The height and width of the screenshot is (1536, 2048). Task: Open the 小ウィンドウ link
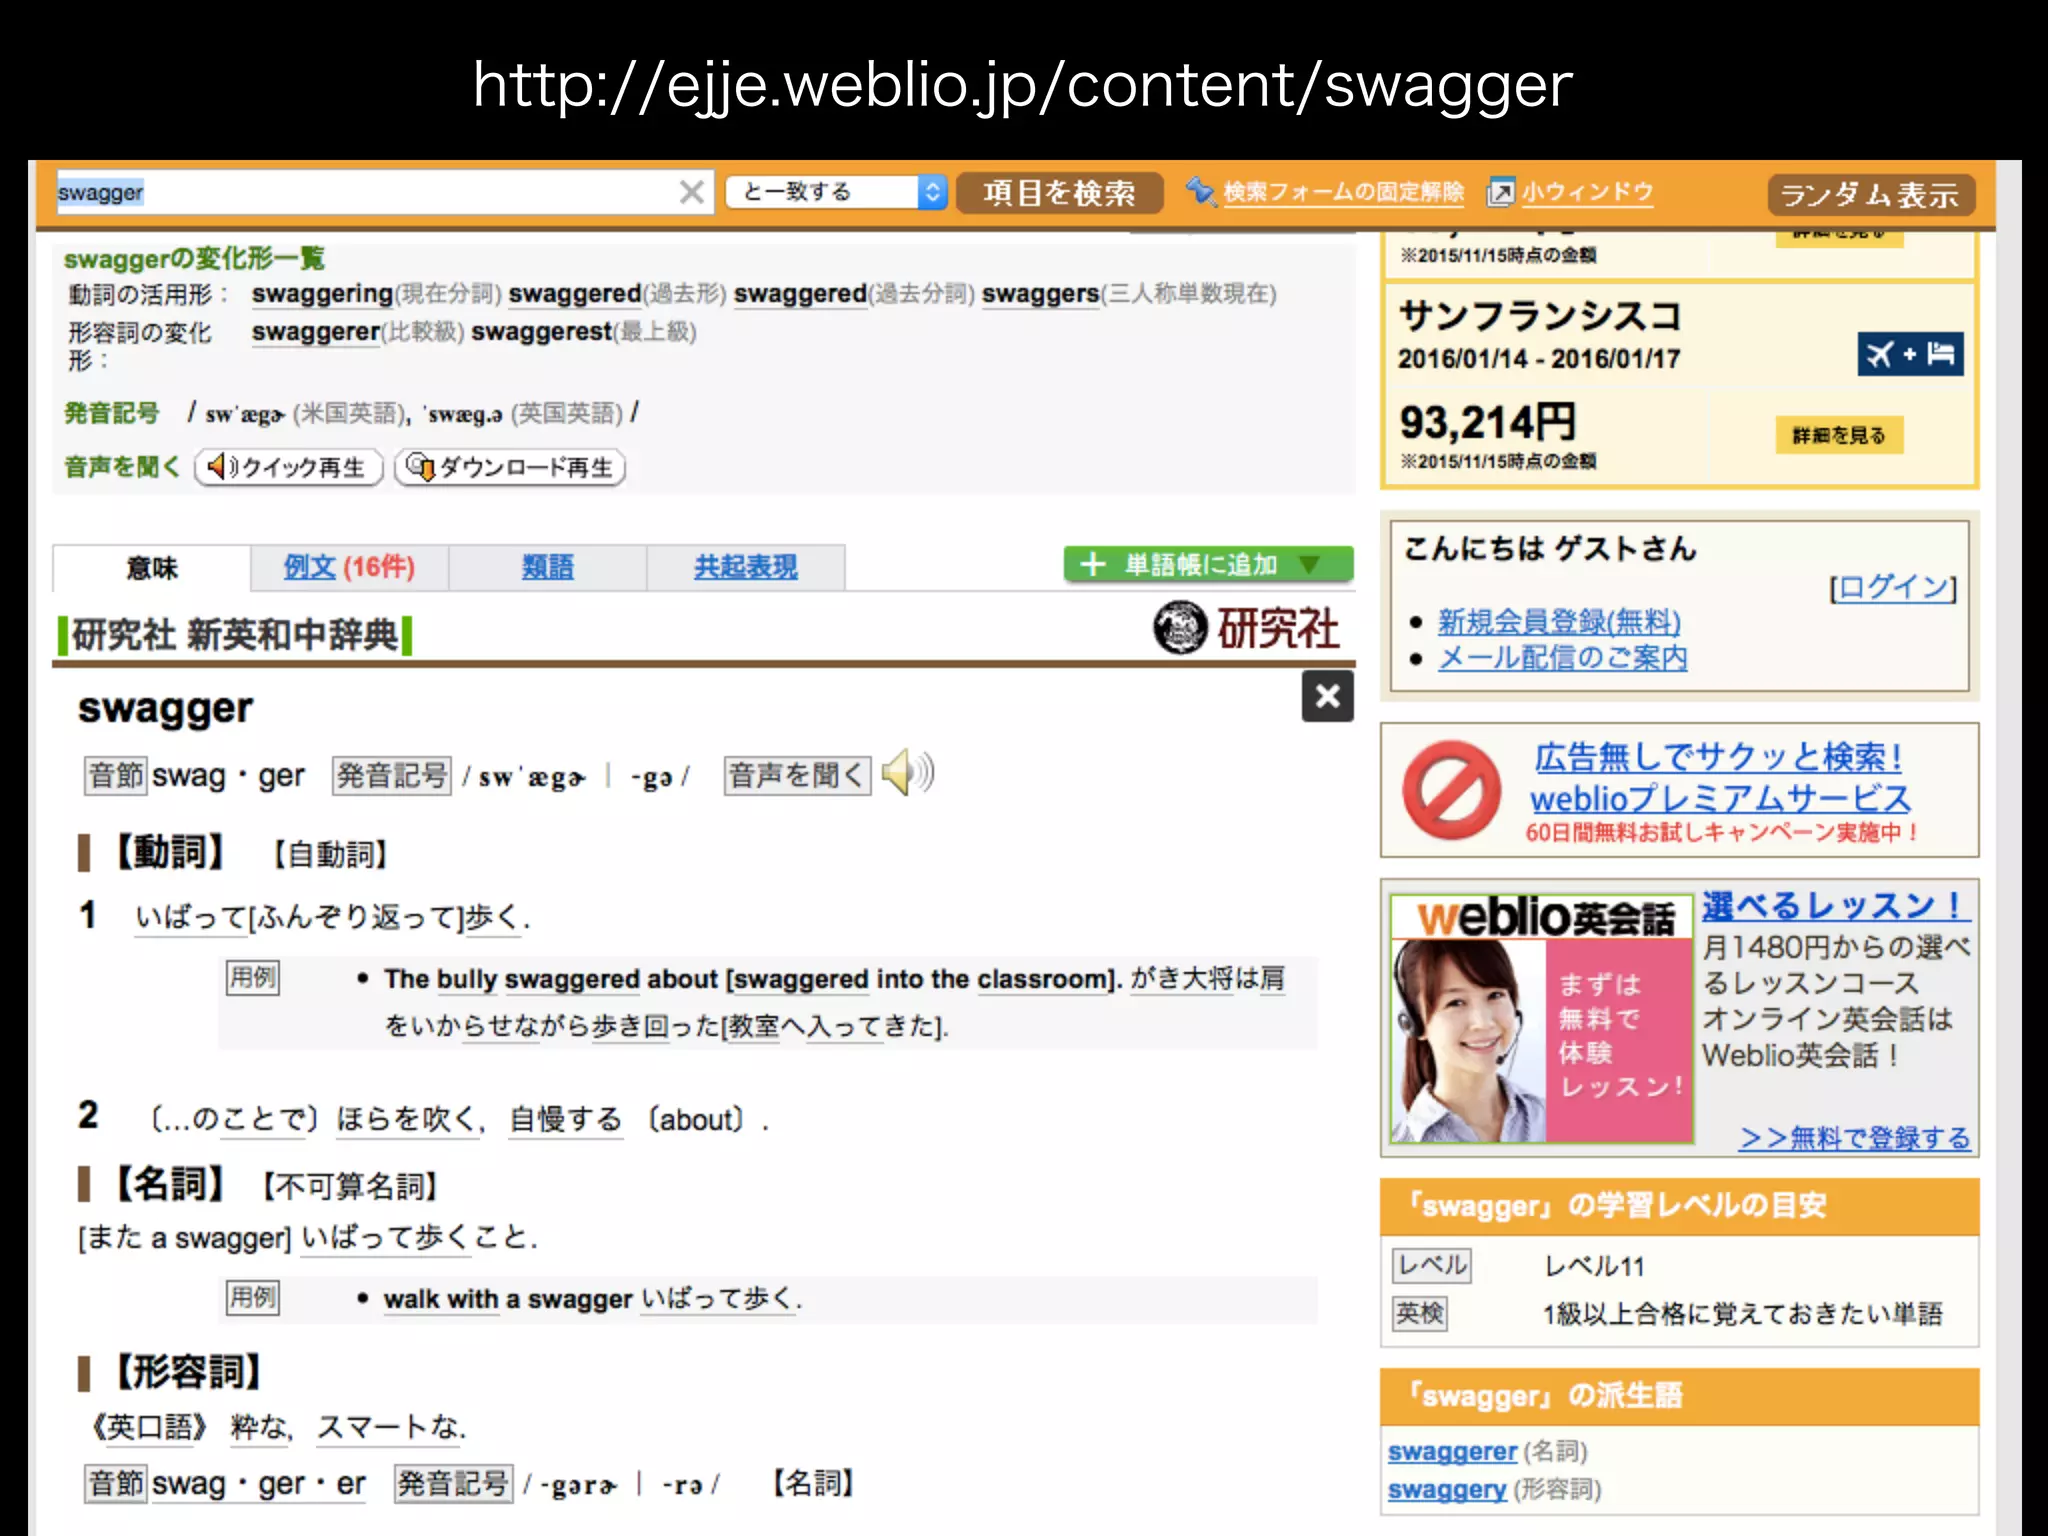1587,192
